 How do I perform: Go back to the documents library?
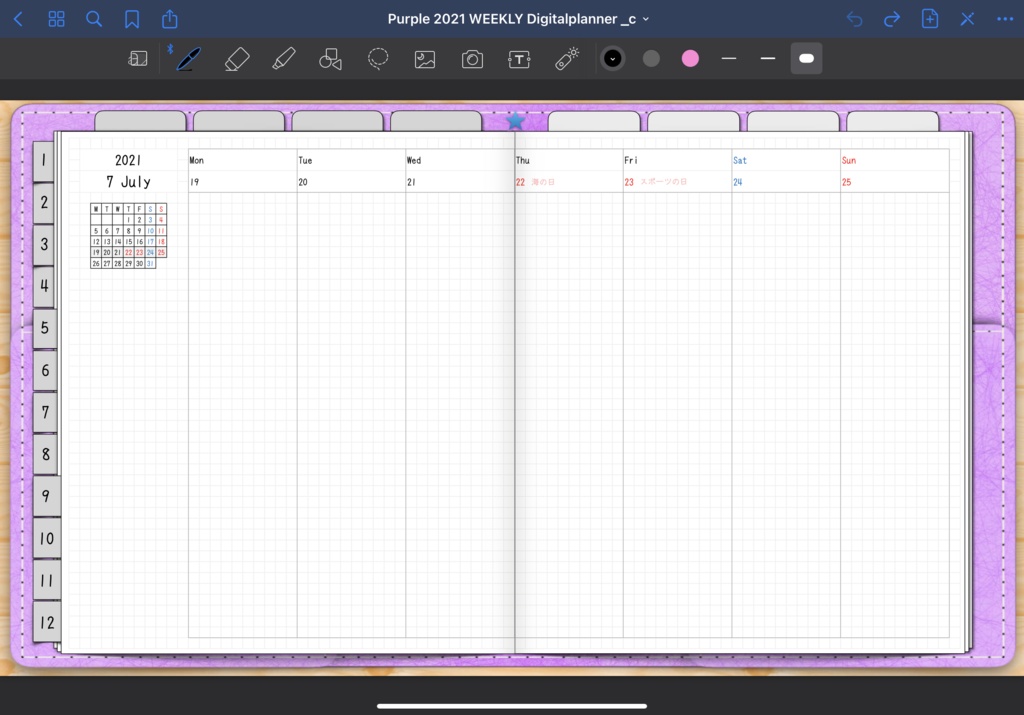[x=18, y=19]
